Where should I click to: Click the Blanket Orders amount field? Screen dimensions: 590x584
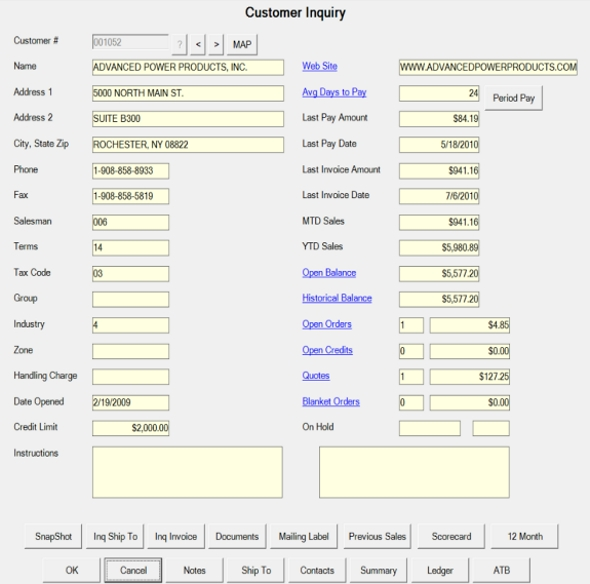[x=470, y=403]
